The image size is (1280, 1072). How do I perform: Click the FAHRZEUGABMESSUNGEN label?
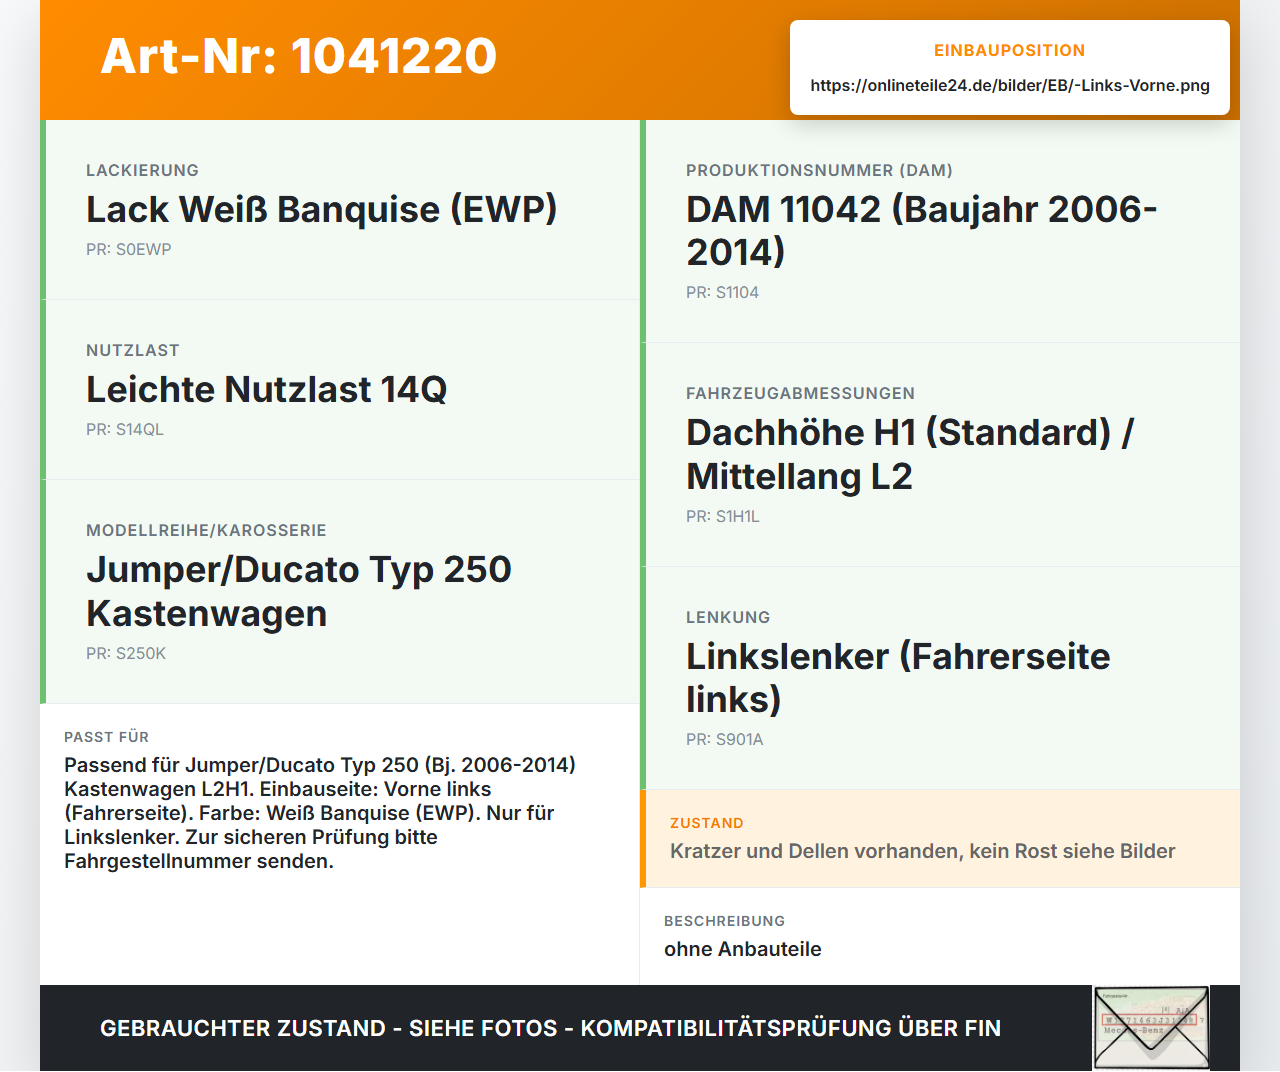tap(800, 393)
